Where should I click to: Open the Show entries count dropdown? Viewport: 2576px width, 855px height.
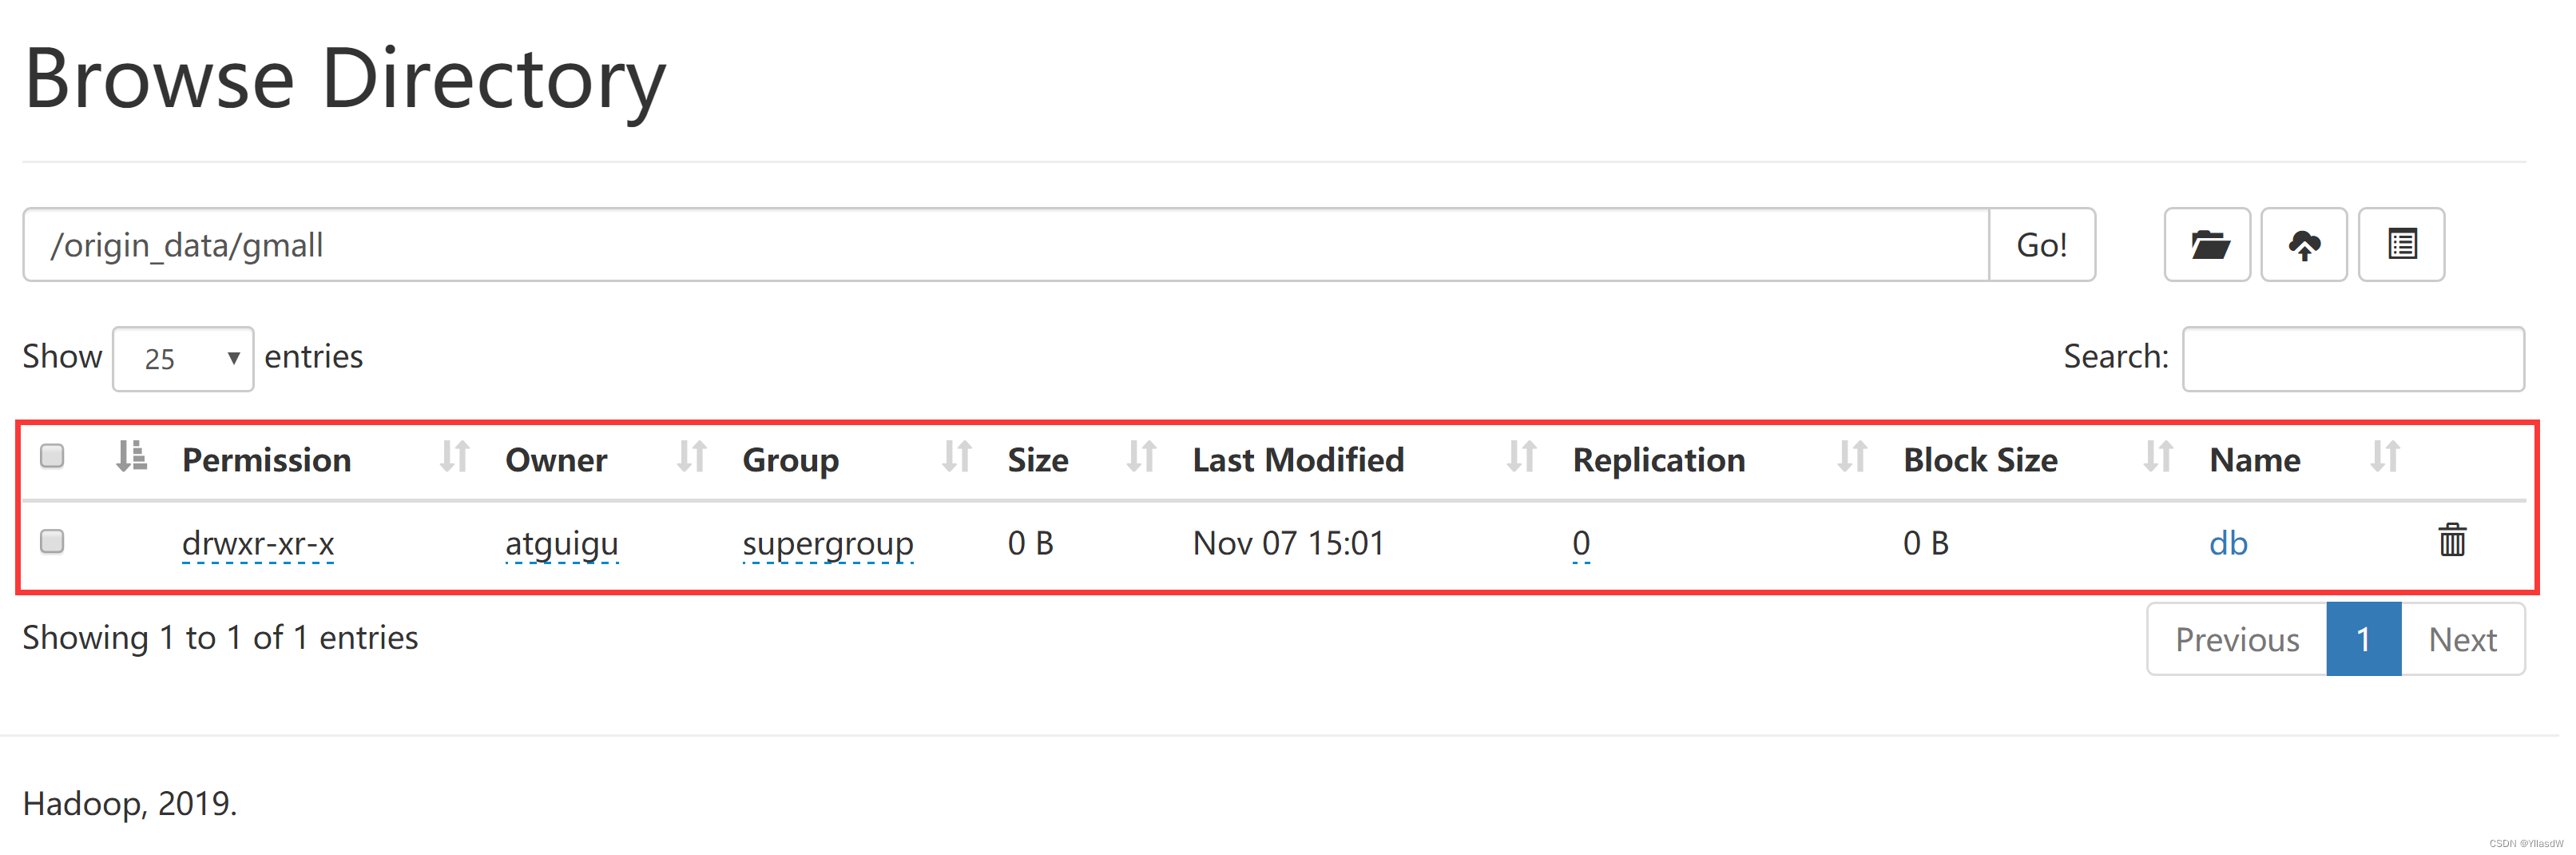point(183,358)
